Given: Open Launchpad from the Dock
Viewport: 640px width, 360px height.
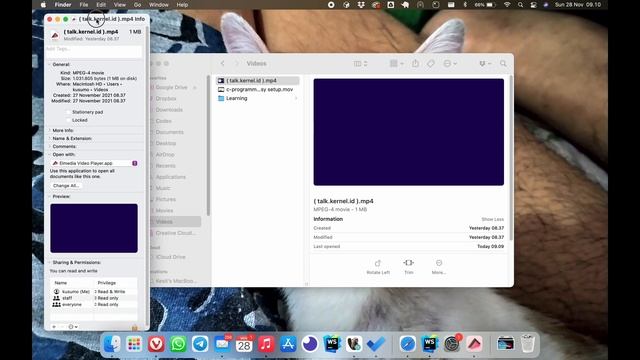Looking at the screenshot, I should (134, 344).
